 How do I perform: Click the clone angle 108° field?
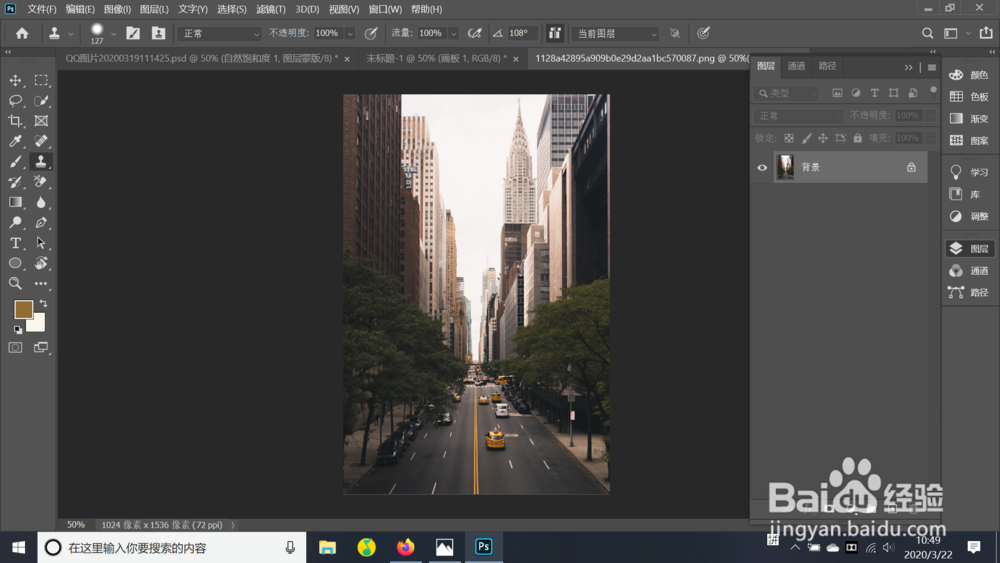[x=522, y=33]
